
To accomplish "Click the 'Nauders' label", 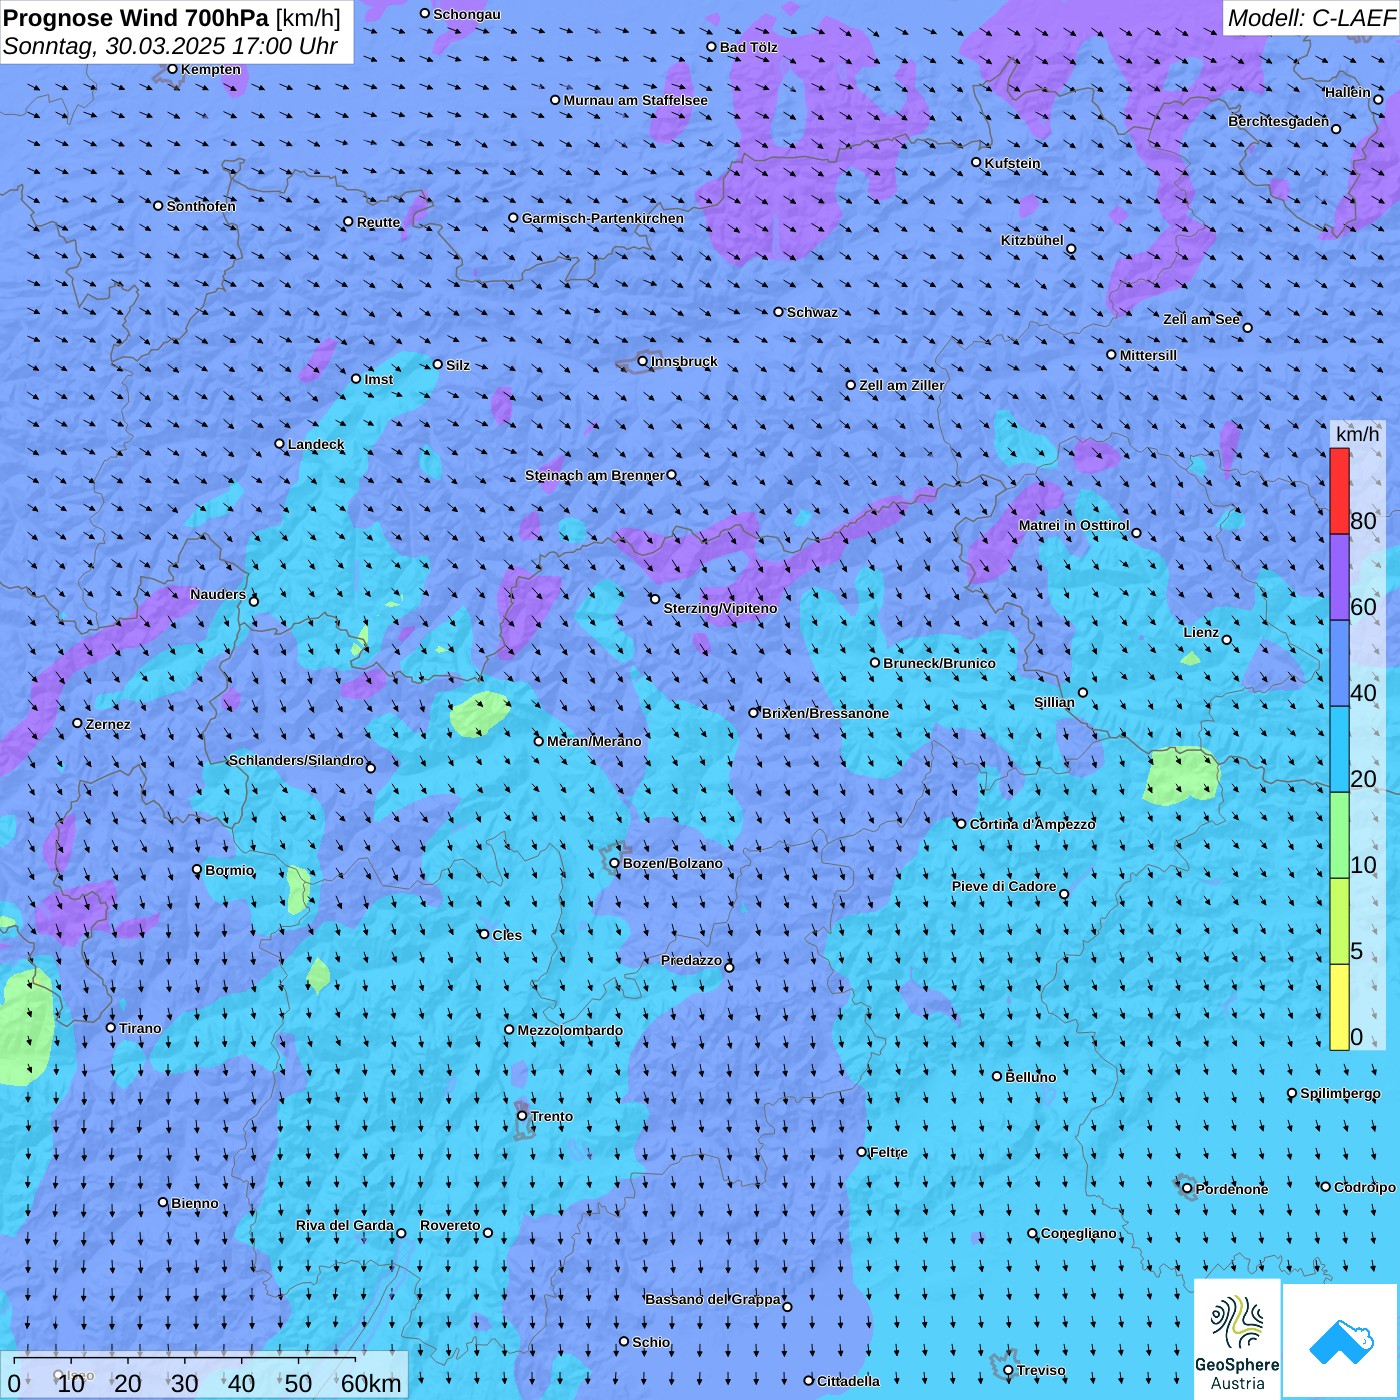I will 218,594.
